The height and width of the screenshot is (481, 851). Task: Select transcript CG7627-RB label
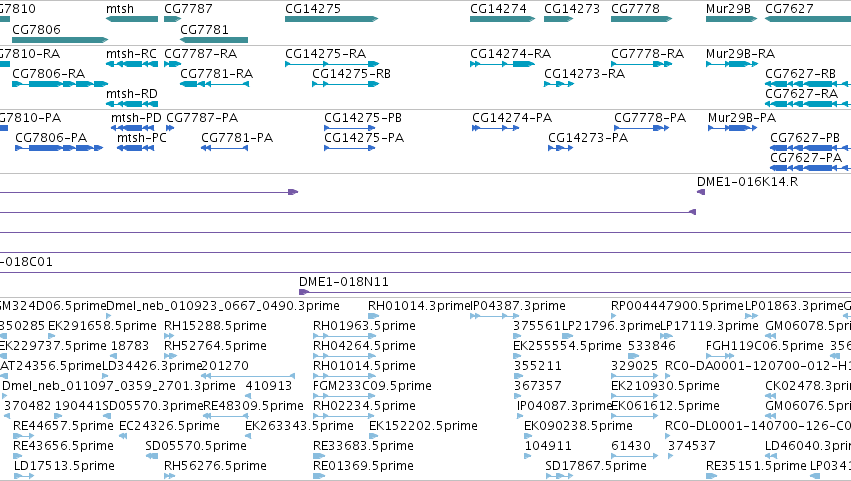(801, 73)
